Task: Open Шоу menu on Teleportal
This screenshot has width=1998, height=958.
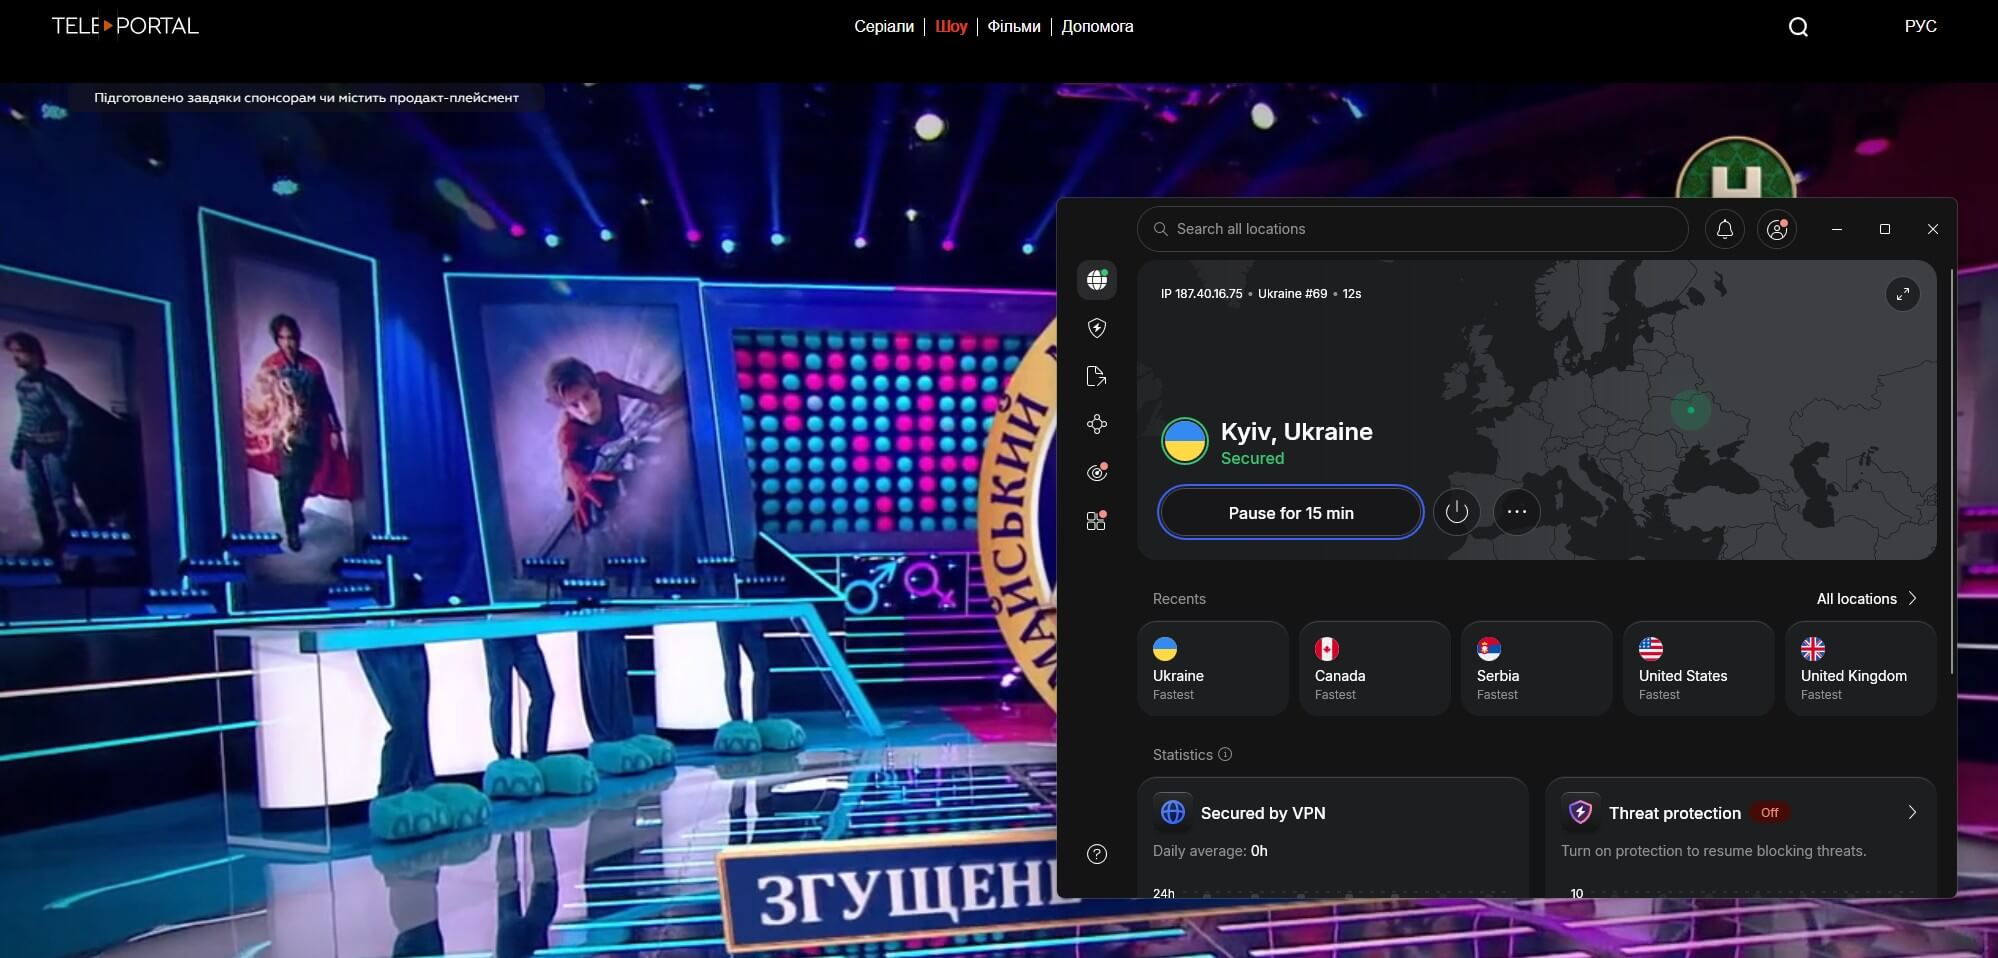Action: pyautogui.click(x=951, y=27)
